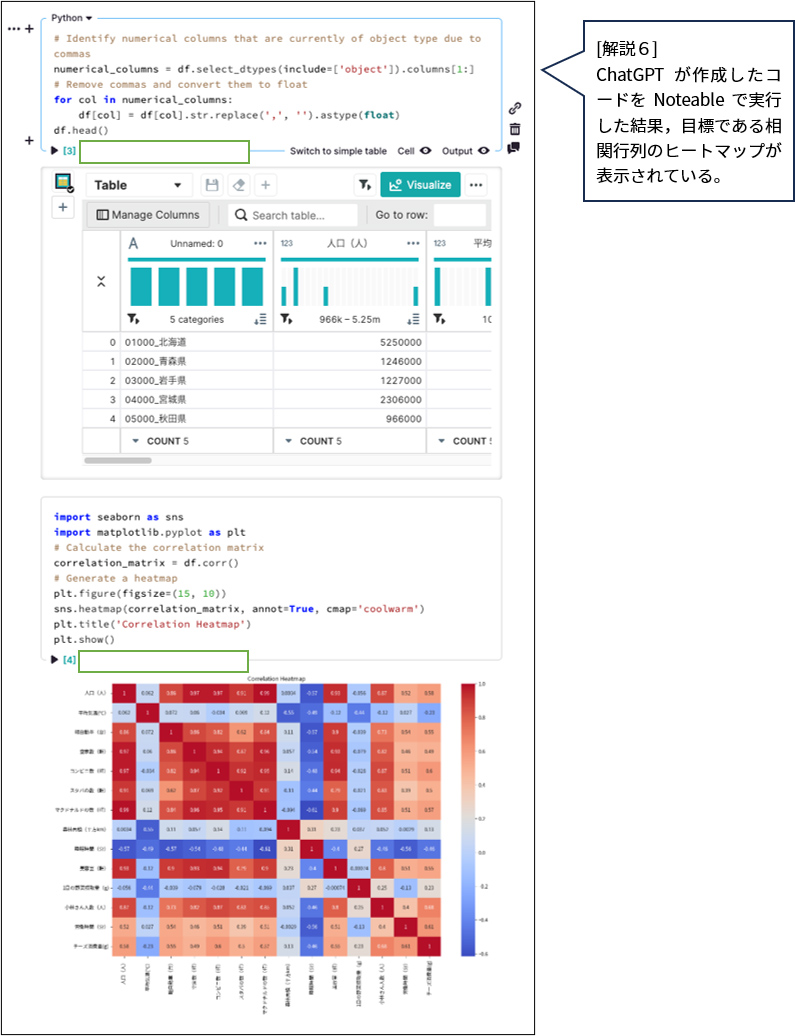The image size is (795, 1036).
Task: Toggle Cell visibility eye icon
Action: 426,151
